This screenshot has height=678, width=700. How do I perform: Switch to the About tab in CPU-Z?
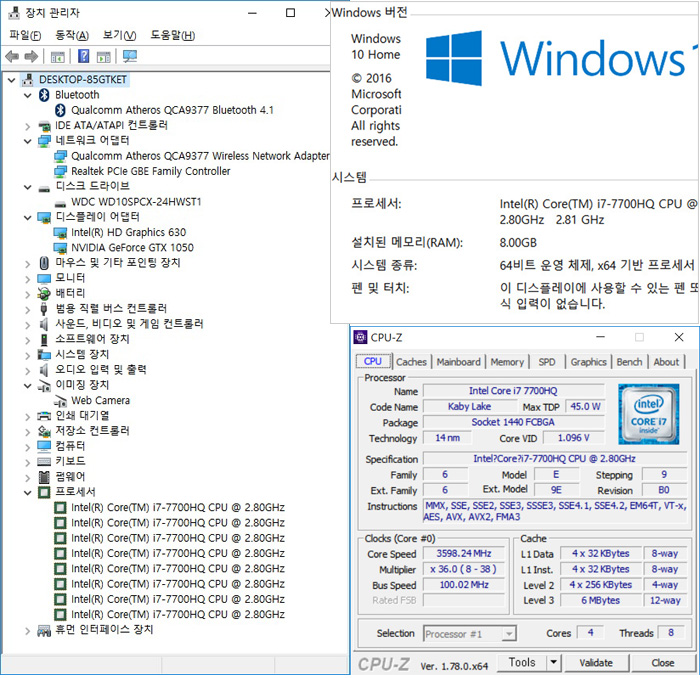(x=667, y=362)
